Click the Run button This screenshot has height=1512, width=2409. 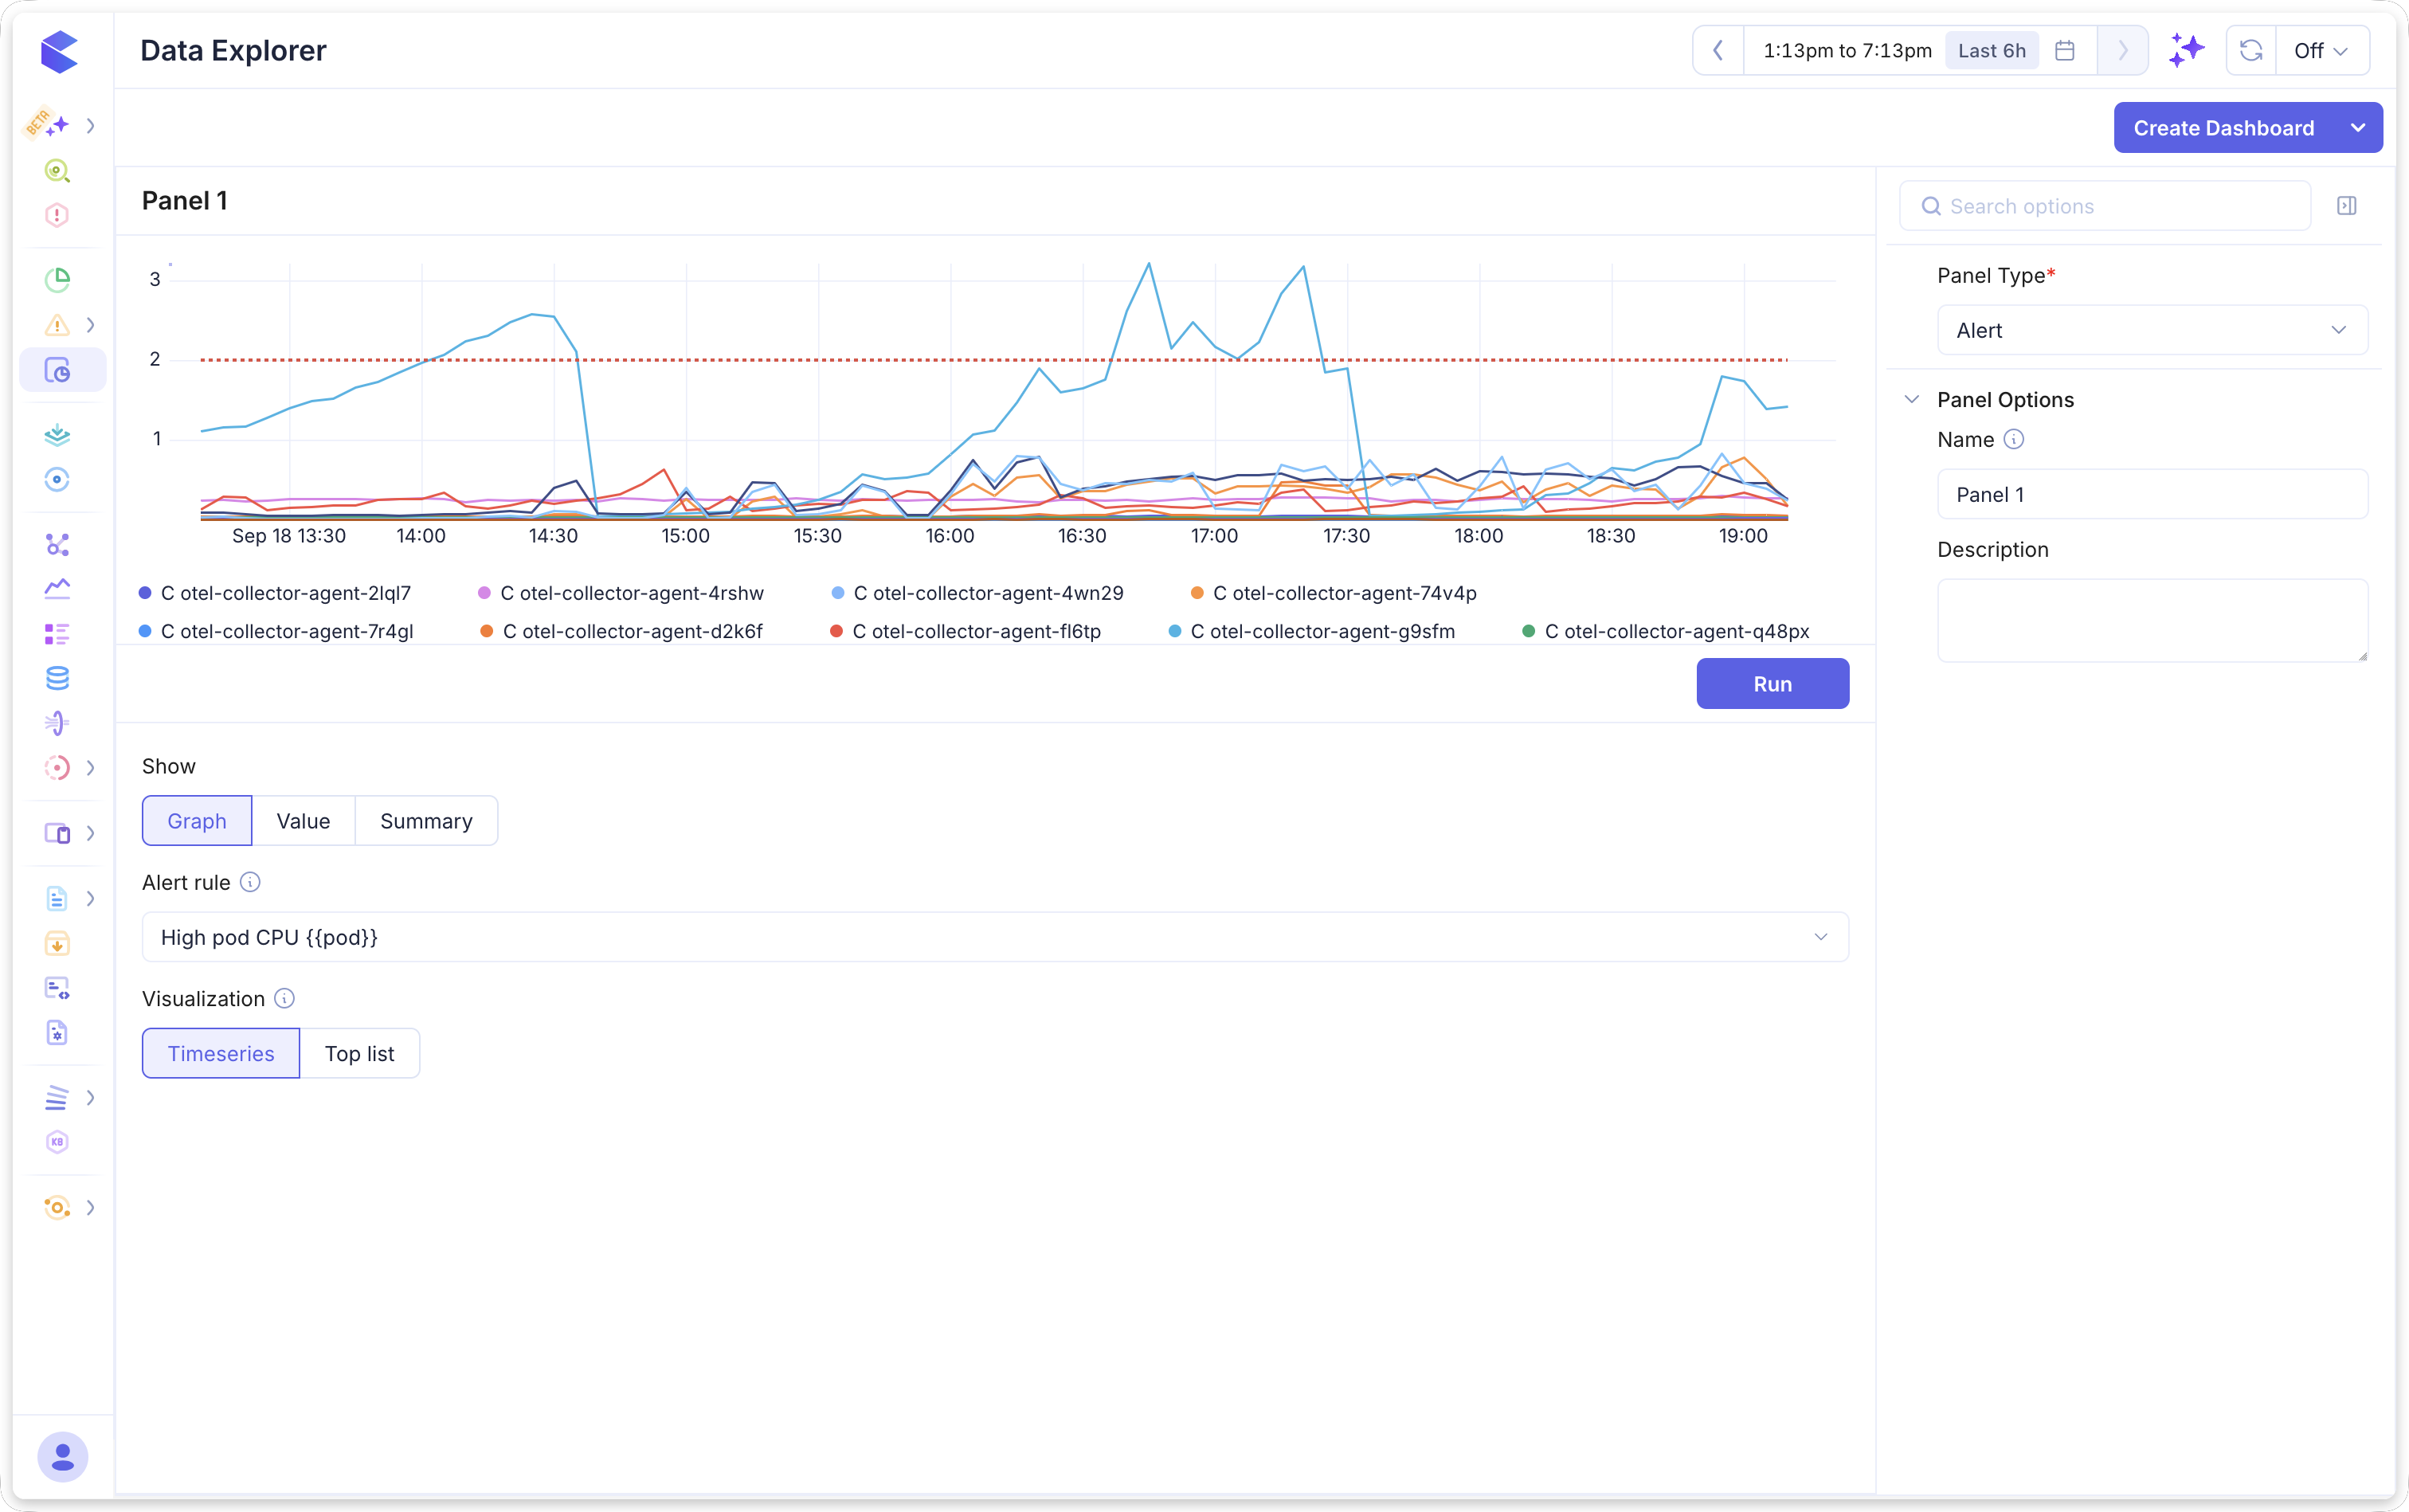click(x=1772, y=684)
